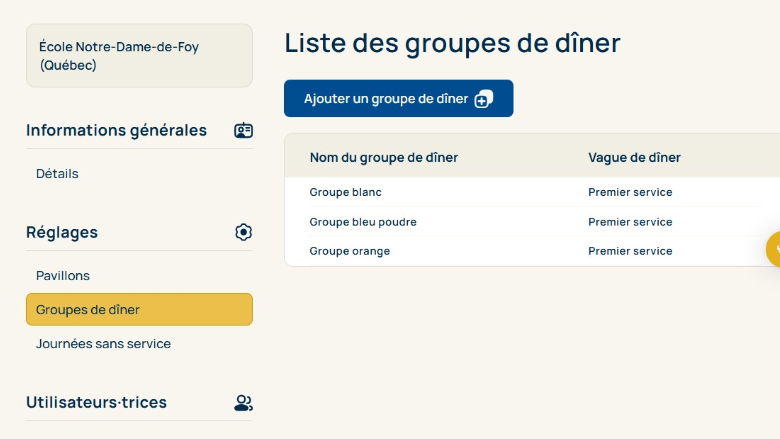The image size is (780, 439).
Task: Open the Groupe orange row
Action: click(x=350, y=251)
